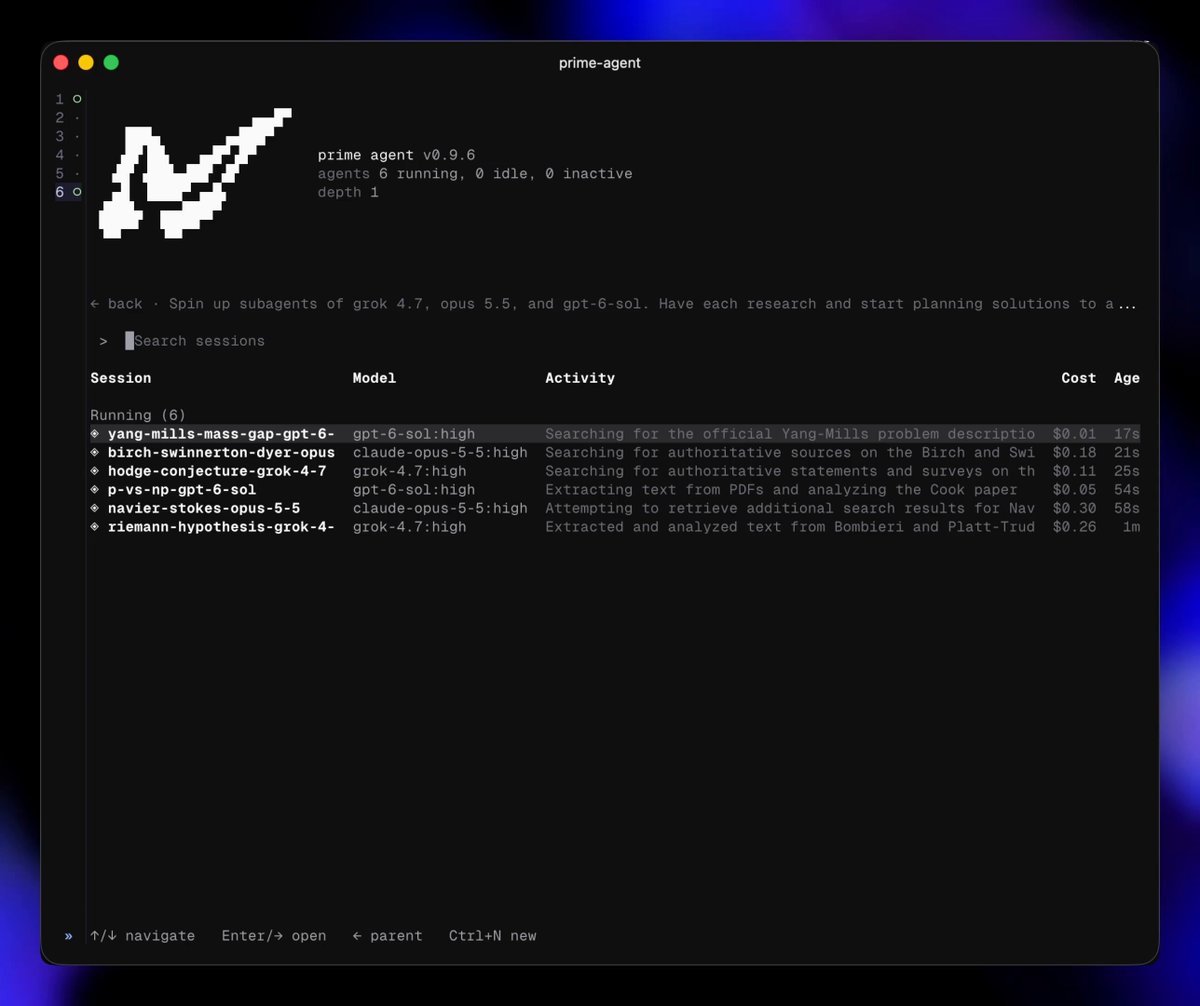Viewport: 1200px width, 1006px height.
Task: Click the Enter/→ open shortcut hint
Action: [274, 936]
